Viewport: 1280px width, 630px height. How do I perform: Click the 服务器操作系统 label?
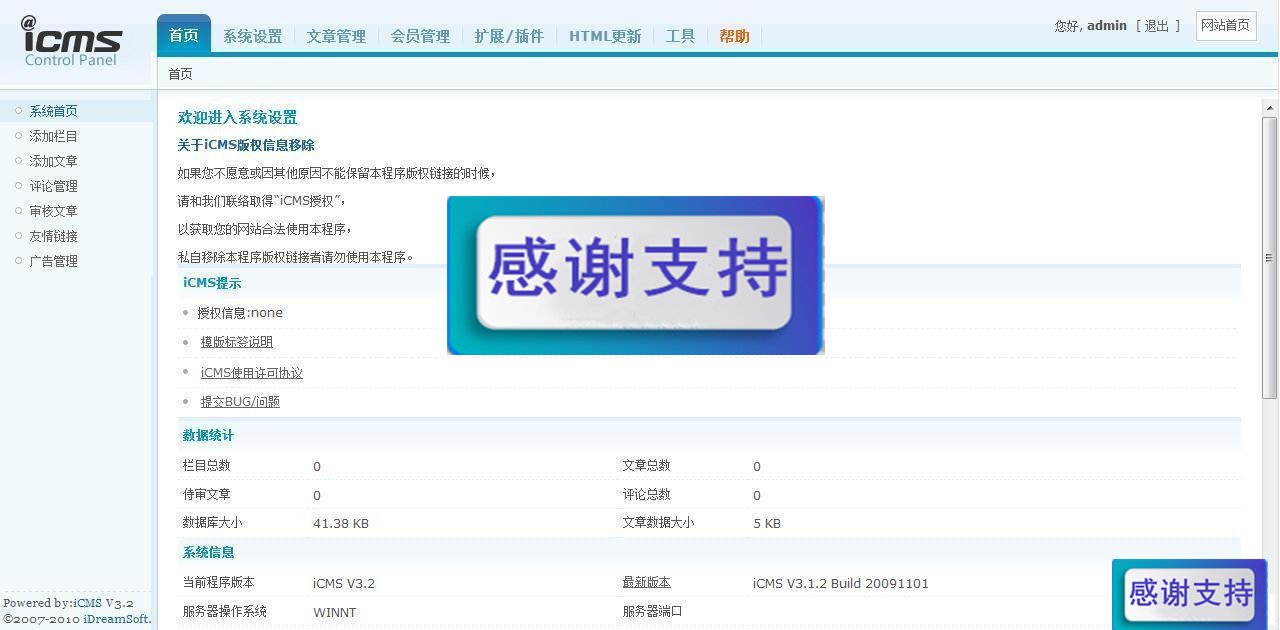tap(224, 611)
